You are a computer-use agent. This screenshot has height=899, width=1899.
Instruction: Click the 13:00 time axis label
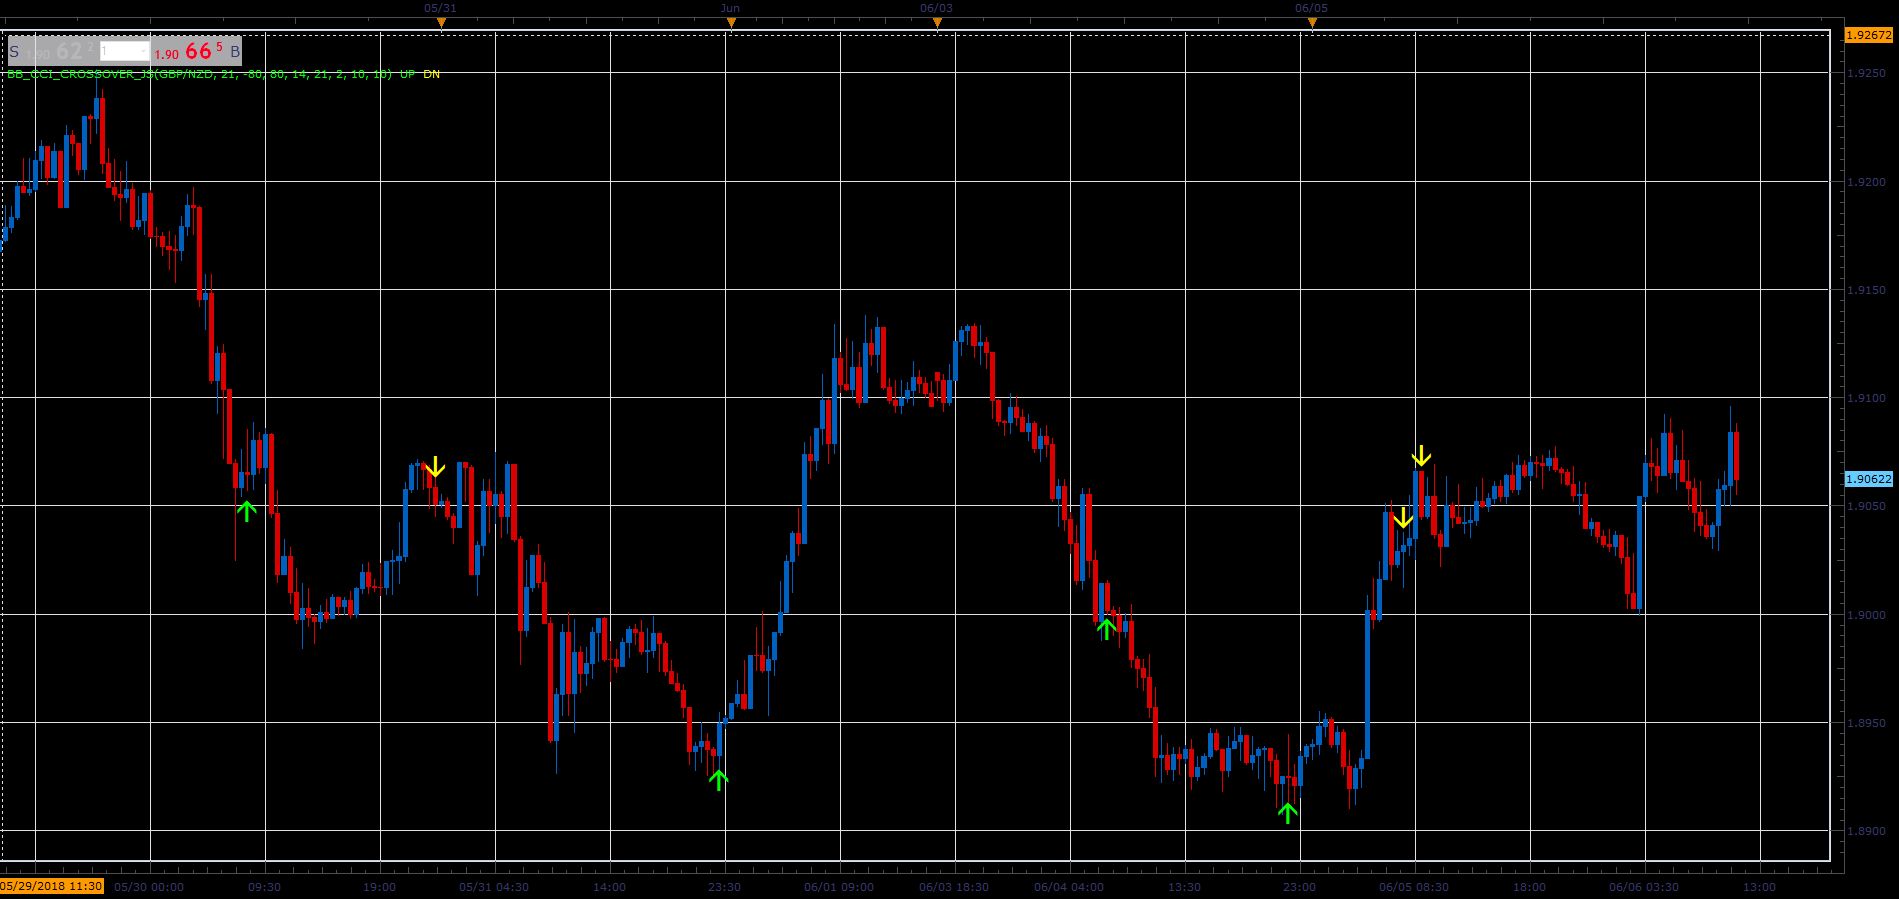[1759, 887]
